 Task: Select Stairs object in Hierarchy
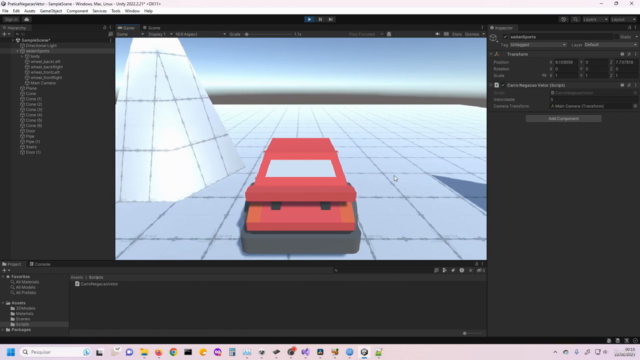tap(31, 147)
